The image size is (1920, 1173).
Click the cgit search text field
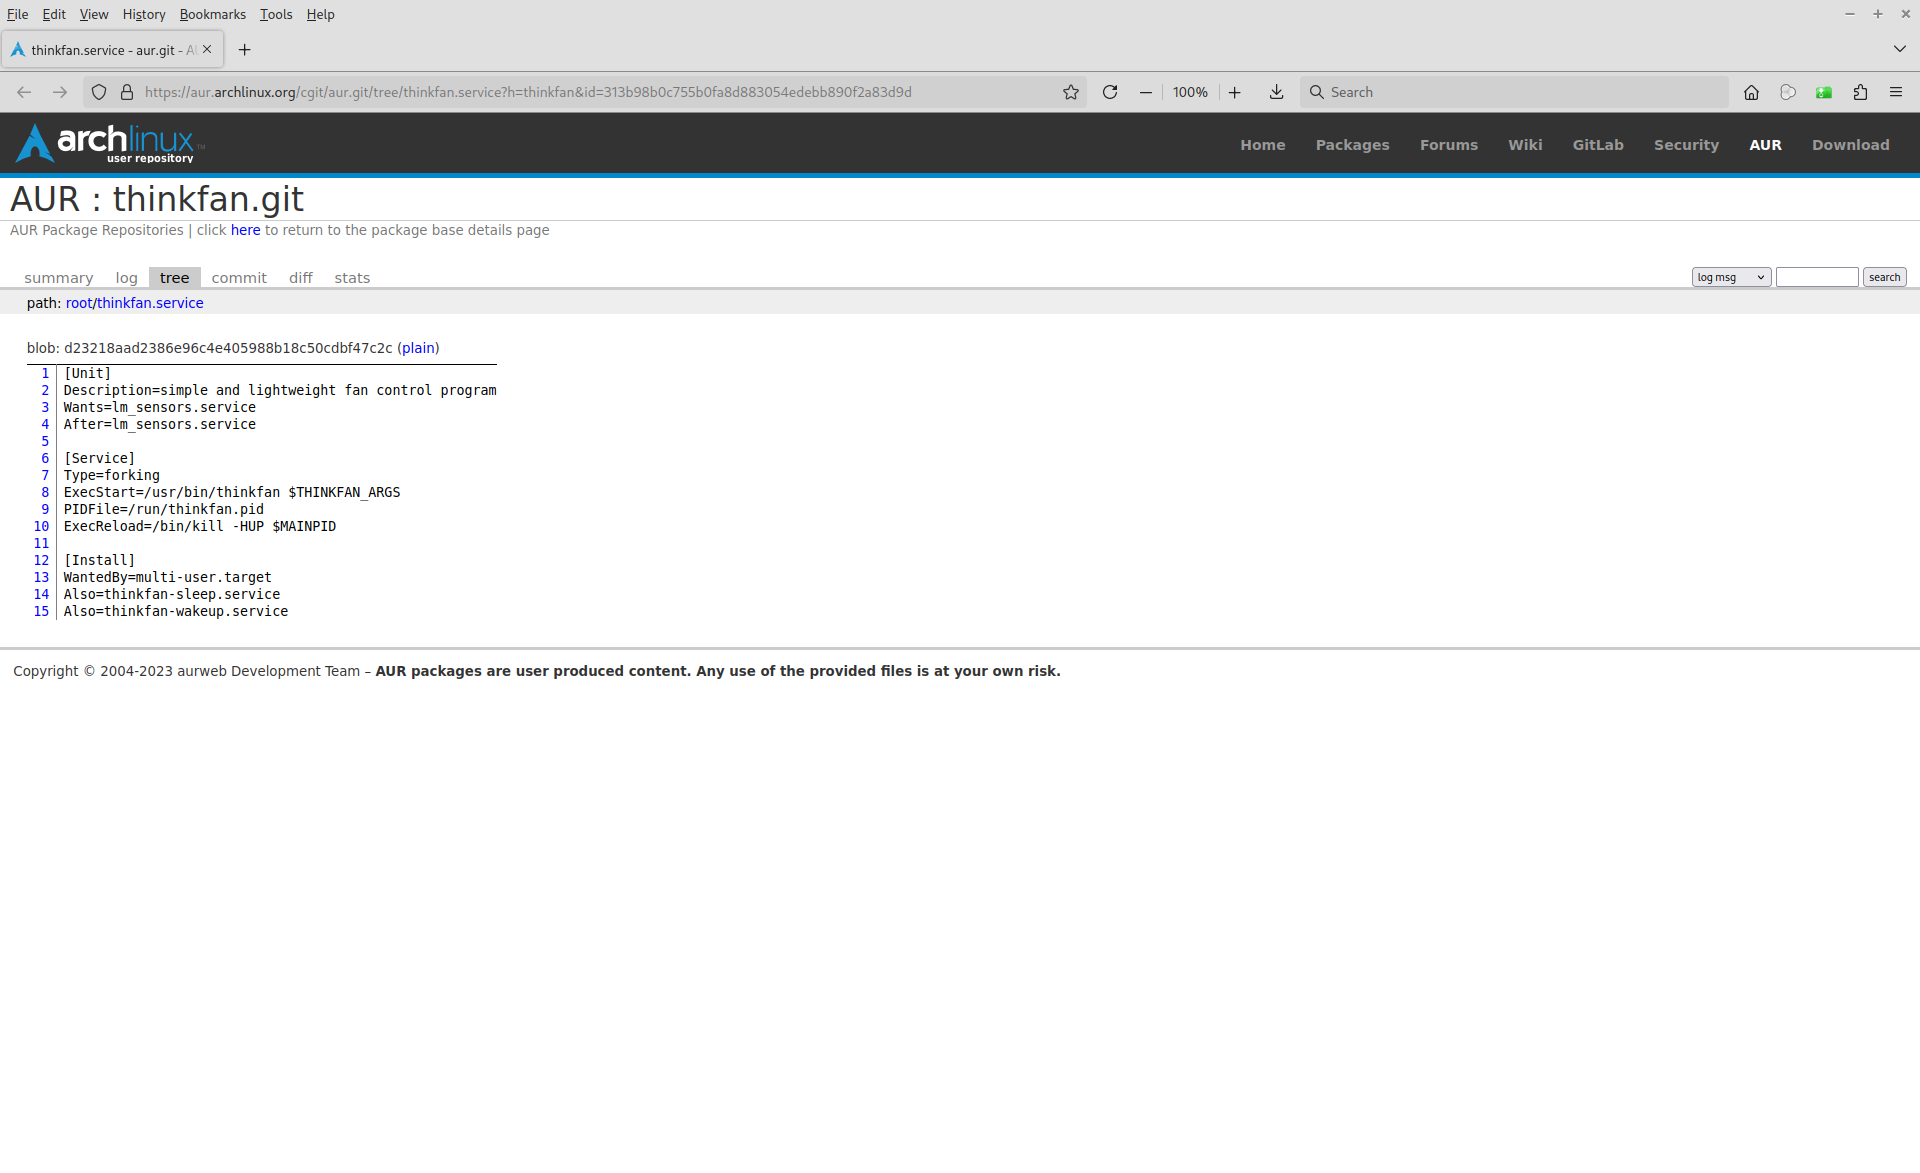click(1817, 277)
